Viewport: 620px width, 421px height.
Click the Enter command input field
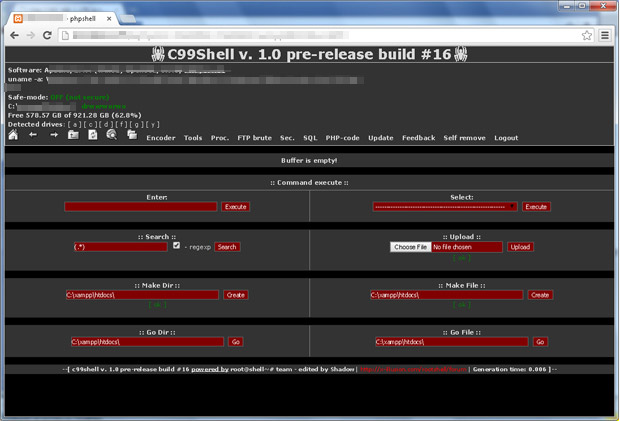pyautogui.click(x=141, y=207)
